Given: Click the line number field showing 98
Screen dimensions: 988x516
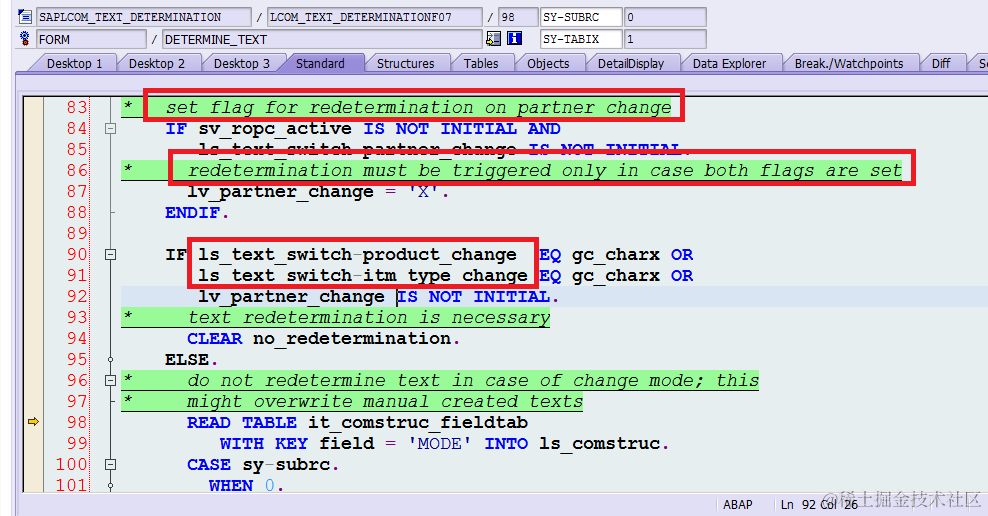Looking at the screenshot, I should click(x=518, y=17).
